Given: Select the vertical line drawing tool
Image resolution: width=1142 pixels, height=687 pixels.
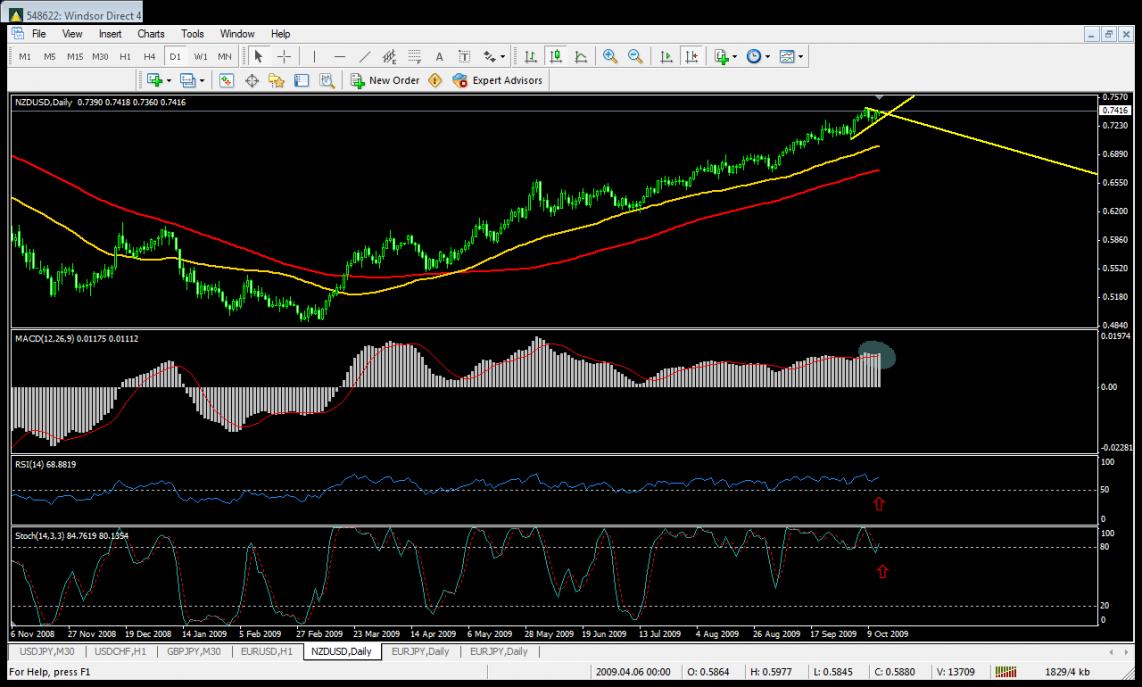Looking at the screenshot, I should coord(314,57).
